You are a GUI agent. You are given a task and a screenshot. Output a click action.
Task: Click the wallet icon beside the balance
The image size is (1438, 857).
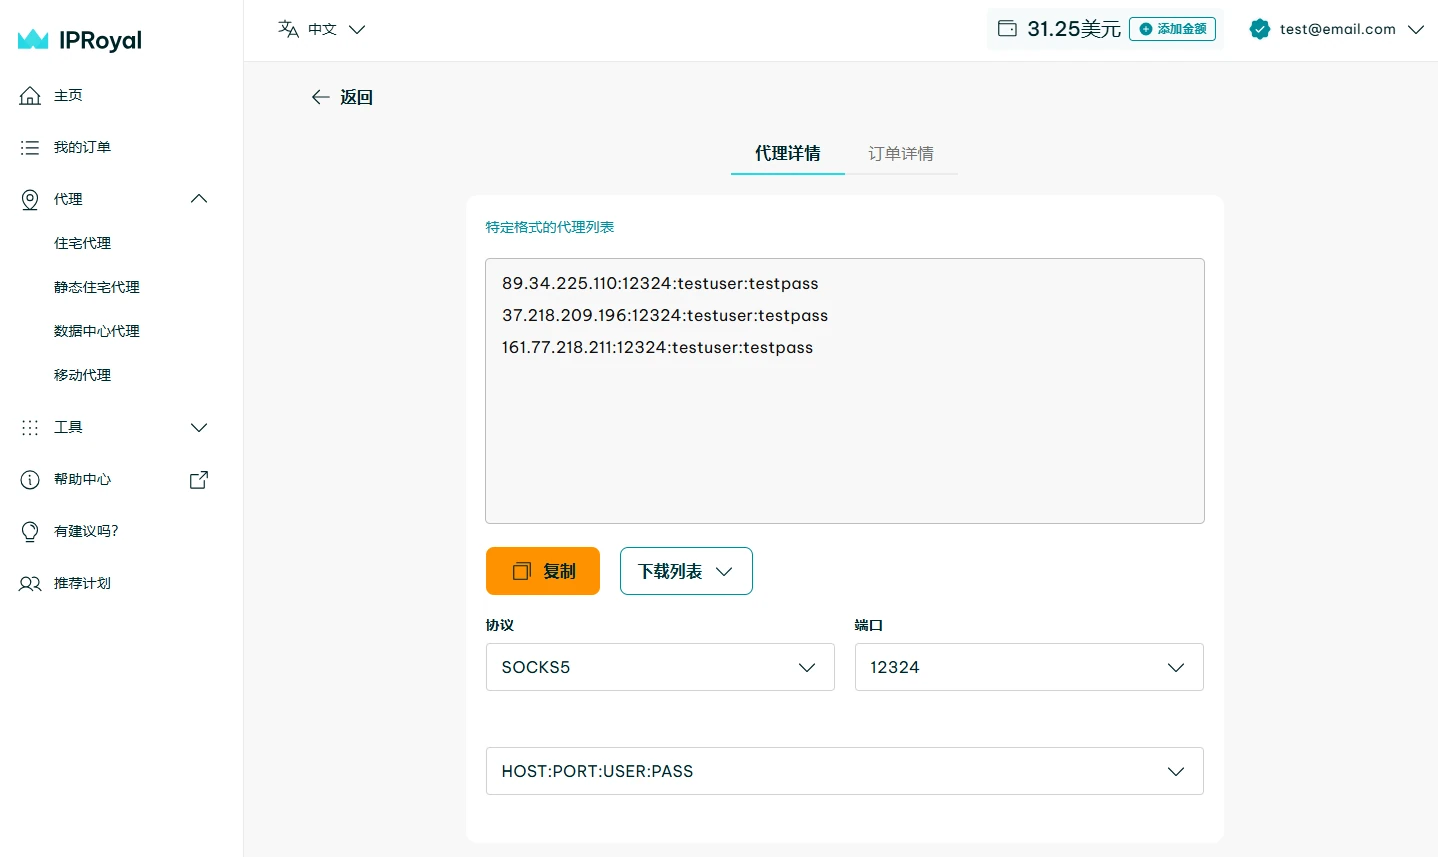coord(1007,29)
